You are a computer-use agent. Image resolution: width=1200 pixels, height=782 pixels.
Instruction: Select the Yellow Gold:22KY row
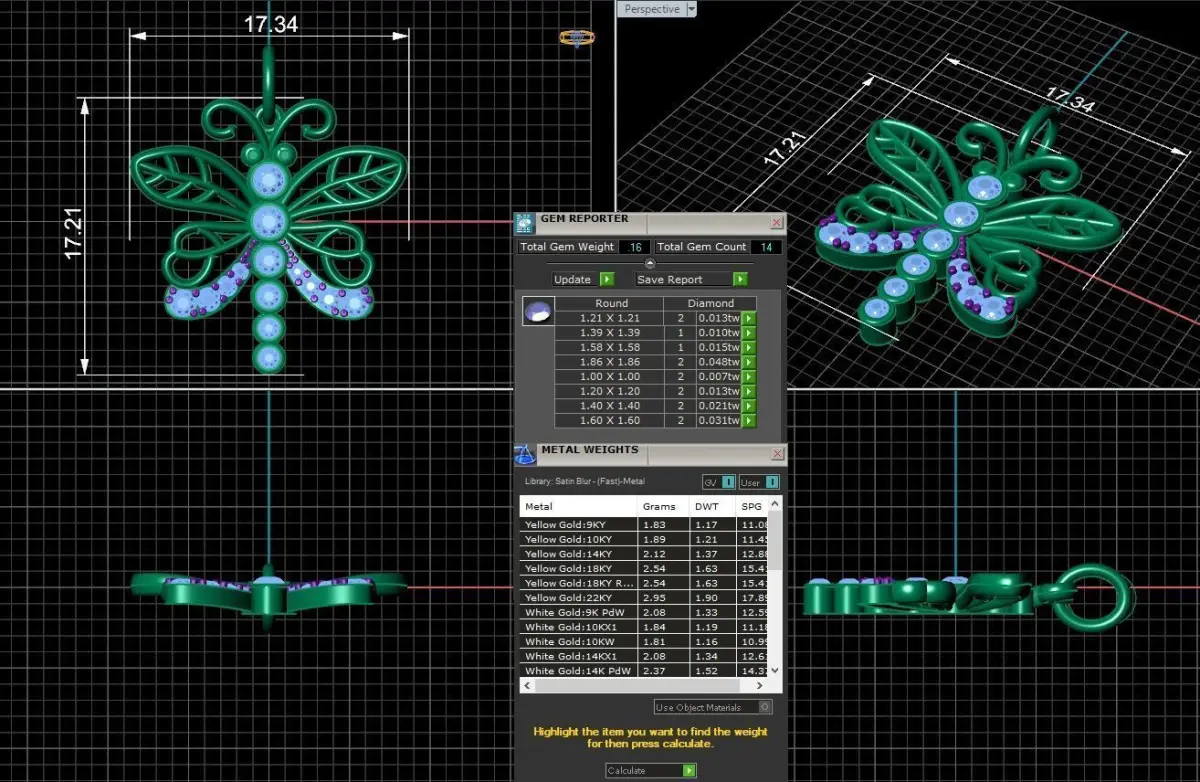tap(644, 597)
